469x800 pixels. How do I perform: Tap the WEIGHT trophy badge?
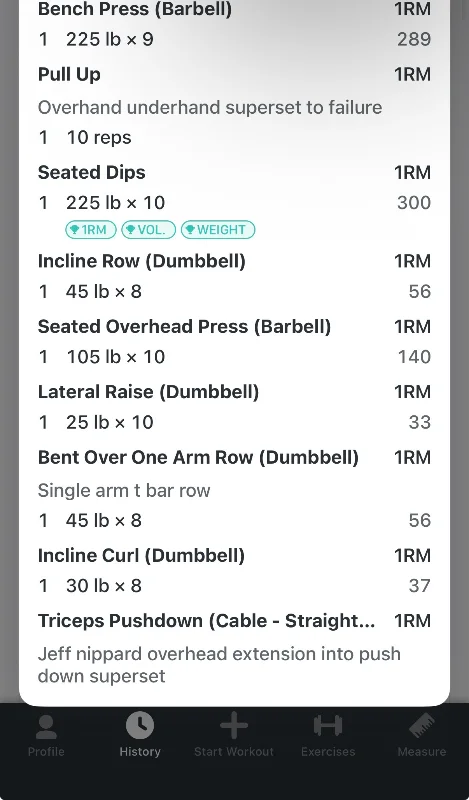218,230
